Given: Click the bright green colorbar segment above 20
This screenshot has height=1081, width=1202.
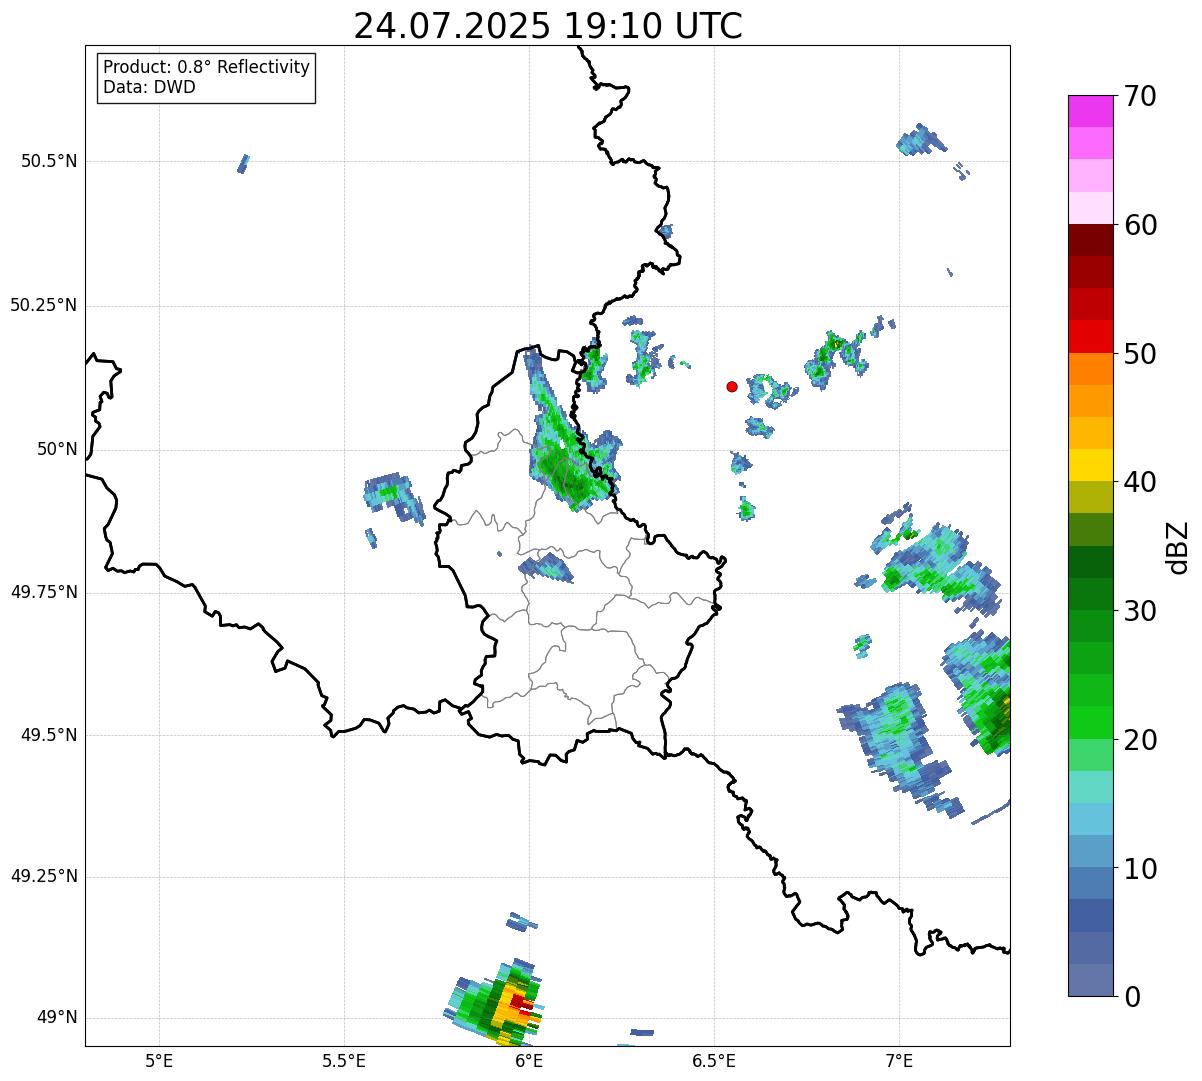Looking at the screenshot, I should 1090,723.
